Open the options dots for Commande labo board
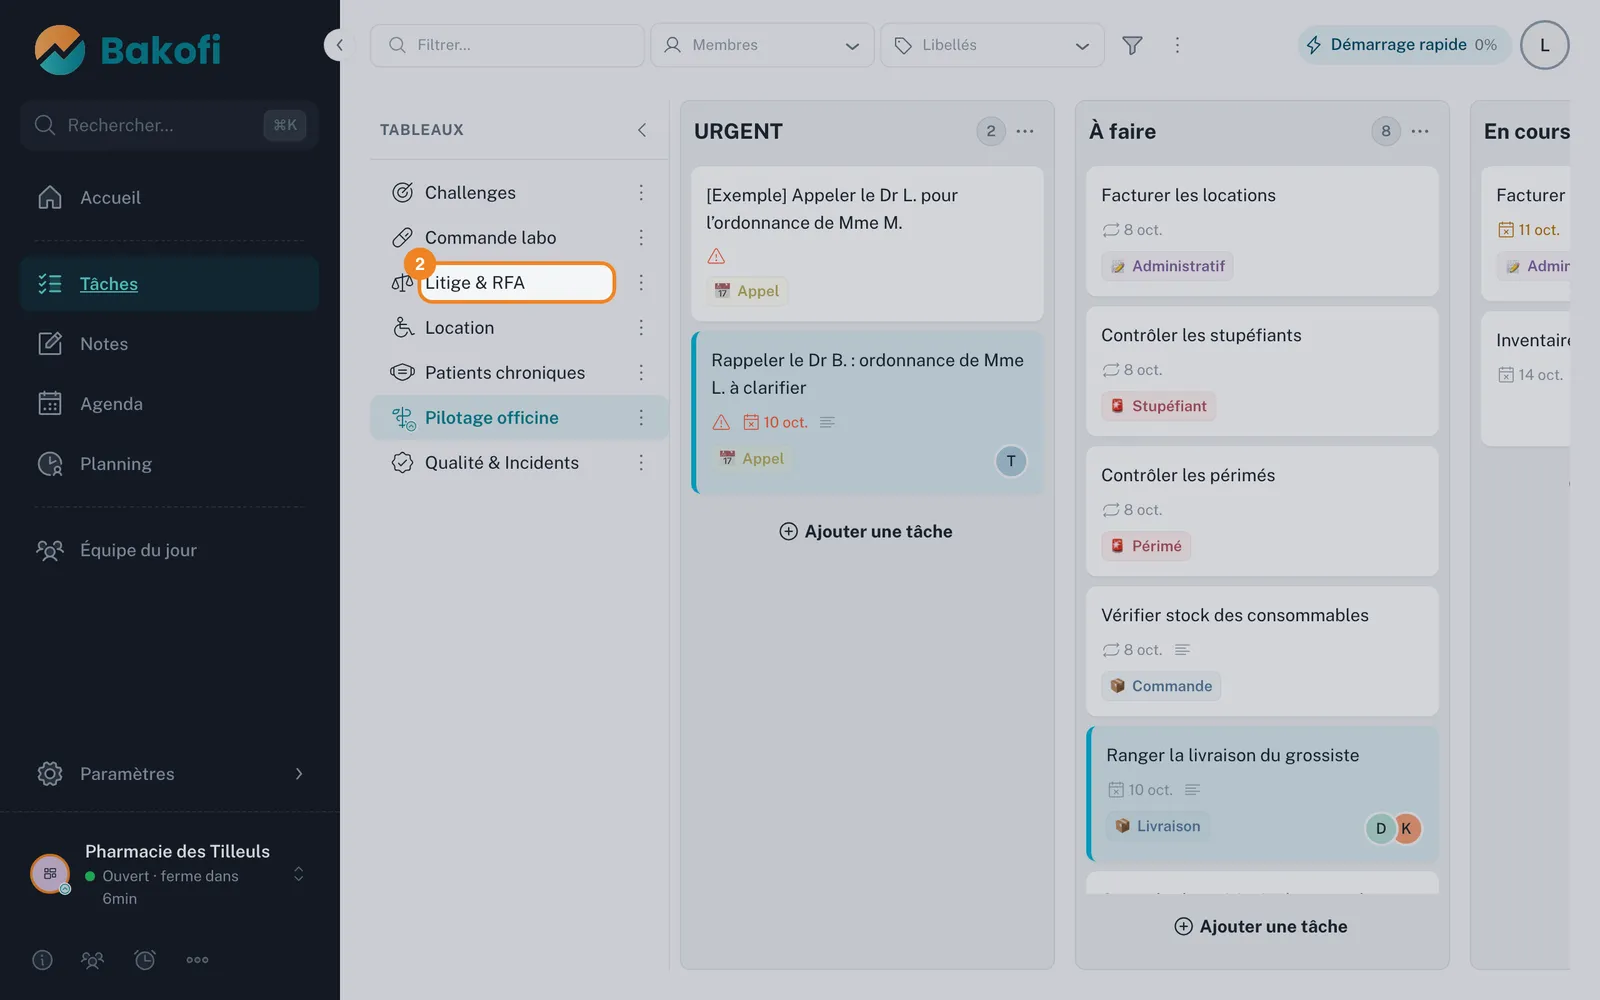The height and width of the screenshot is (1000, 1600). click(641, 237)
